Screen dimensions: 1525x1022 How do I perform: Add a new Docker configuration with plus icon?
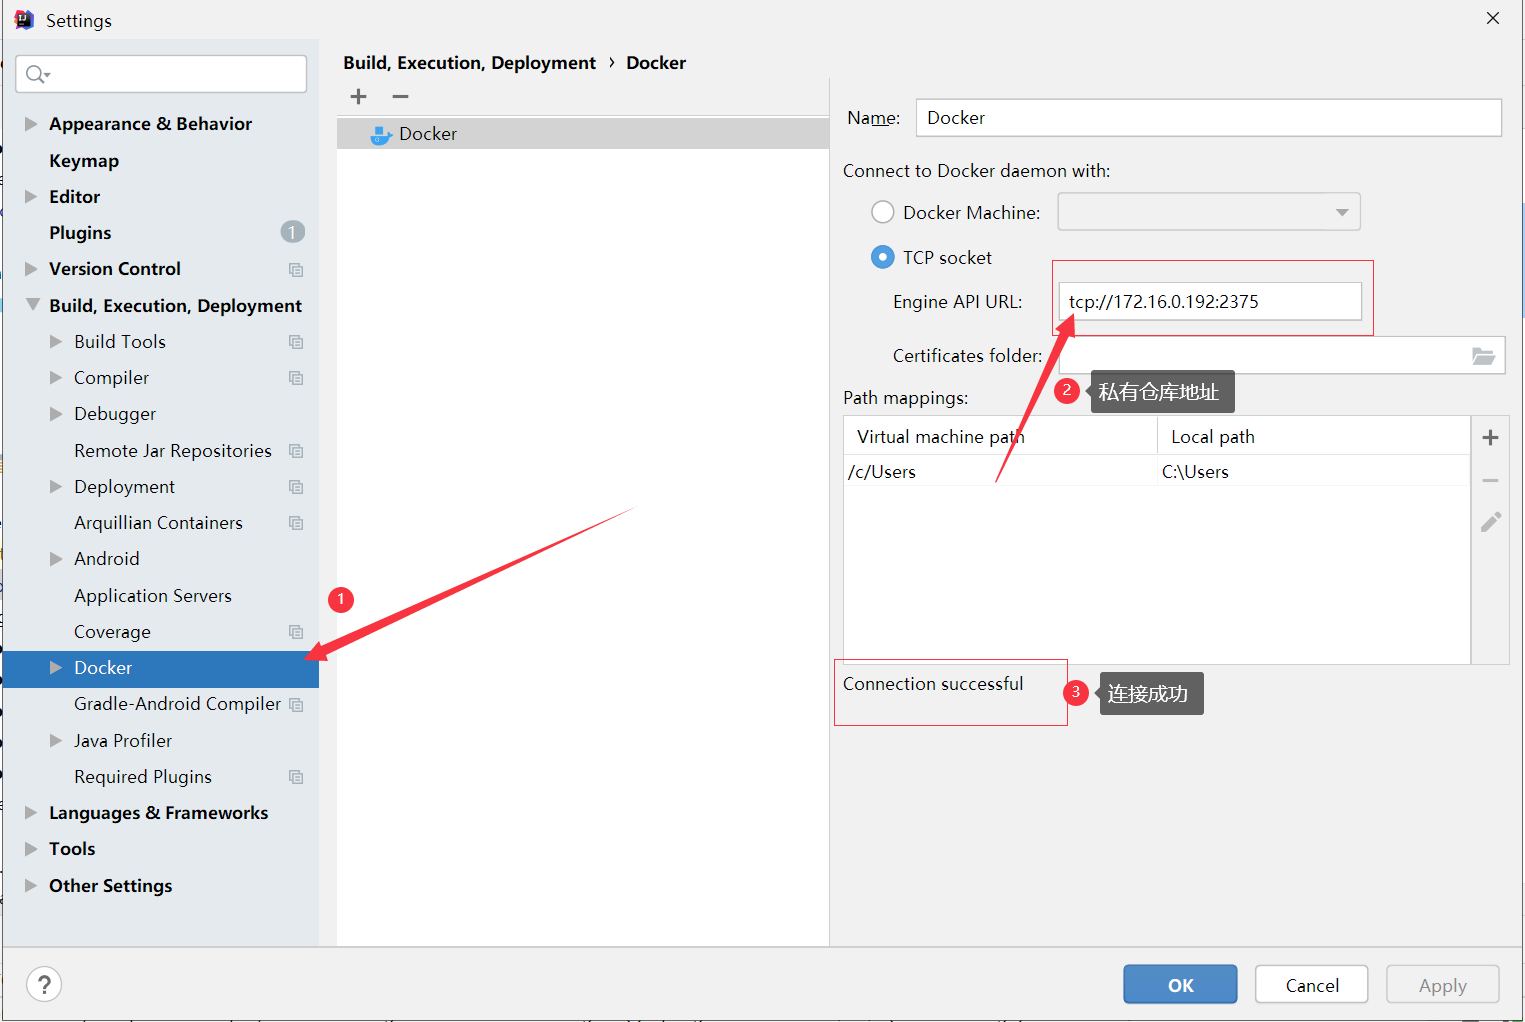(x=359, y=97)
